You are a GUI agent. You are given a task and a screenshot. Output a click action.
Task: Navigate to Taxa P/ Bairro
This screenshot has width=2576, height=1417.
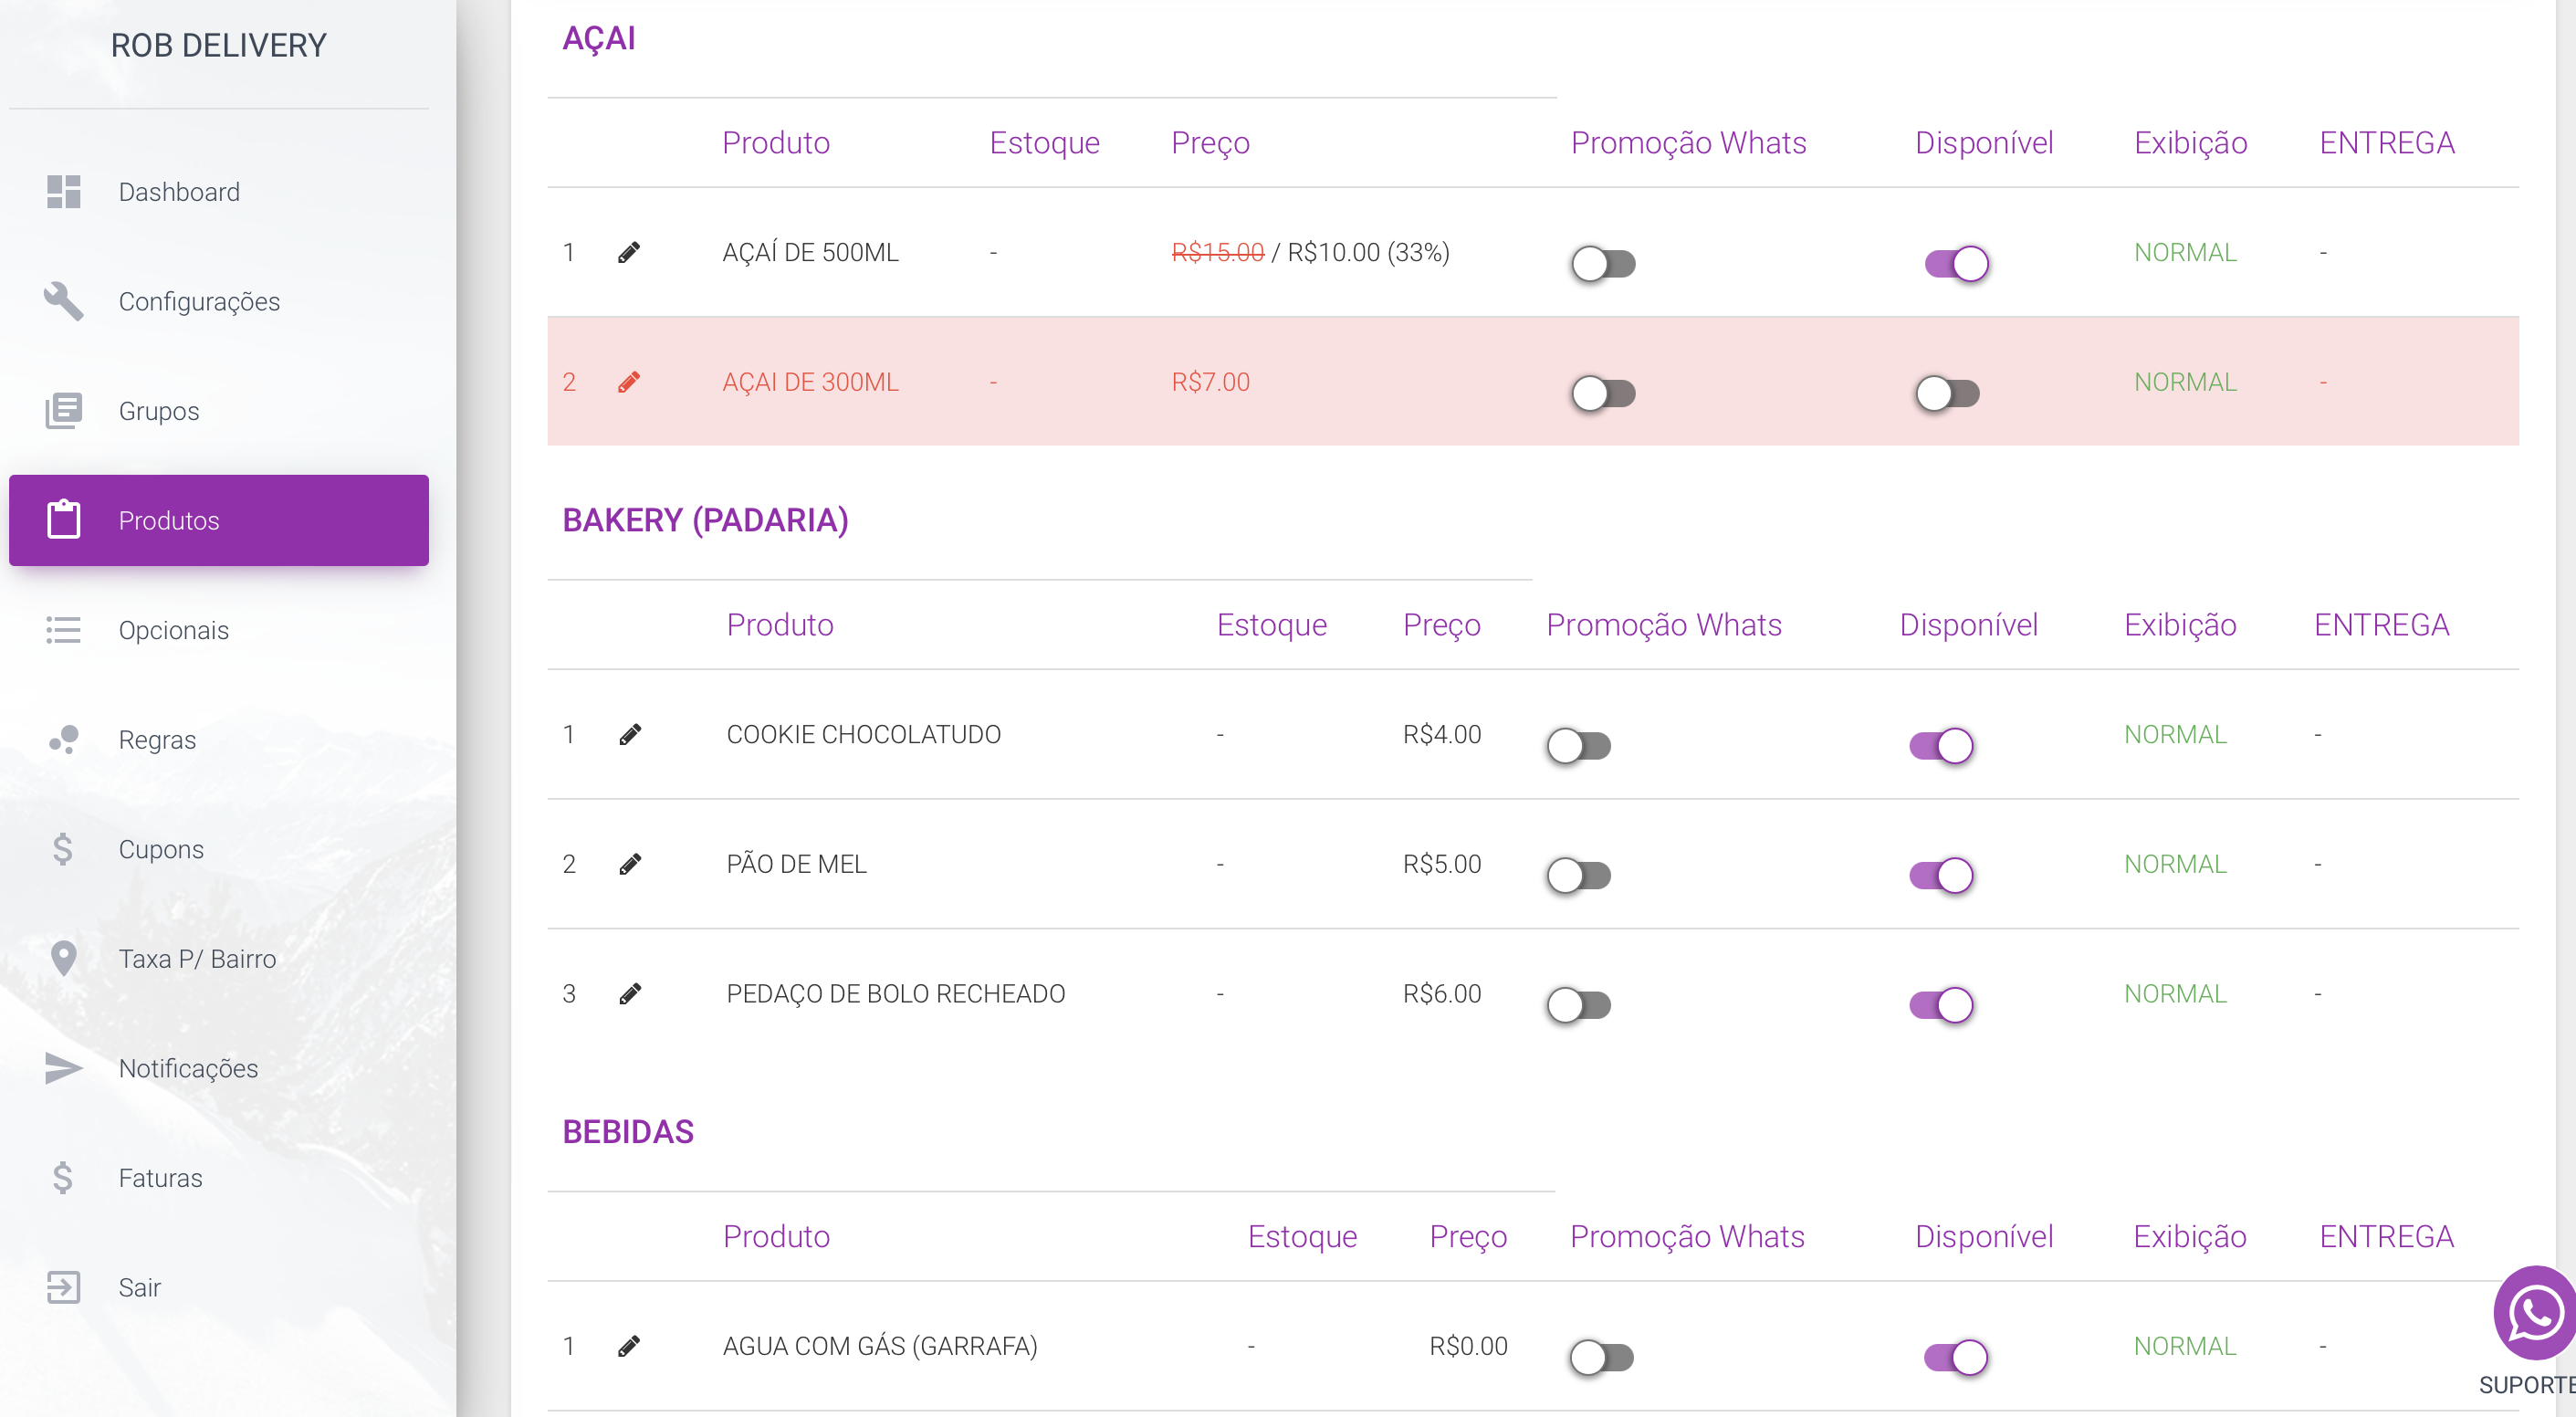tap(197, 959)
